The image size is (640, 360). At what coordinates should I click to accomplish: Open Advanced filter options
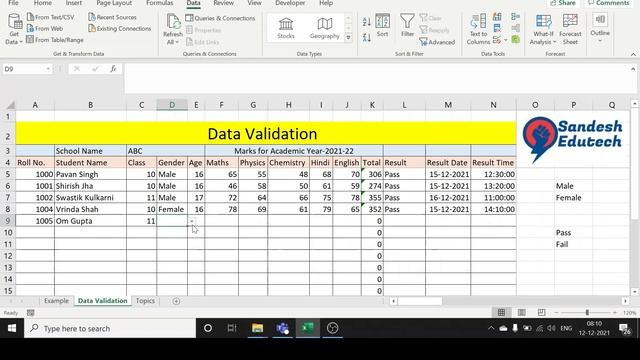[x=437, y=42]
